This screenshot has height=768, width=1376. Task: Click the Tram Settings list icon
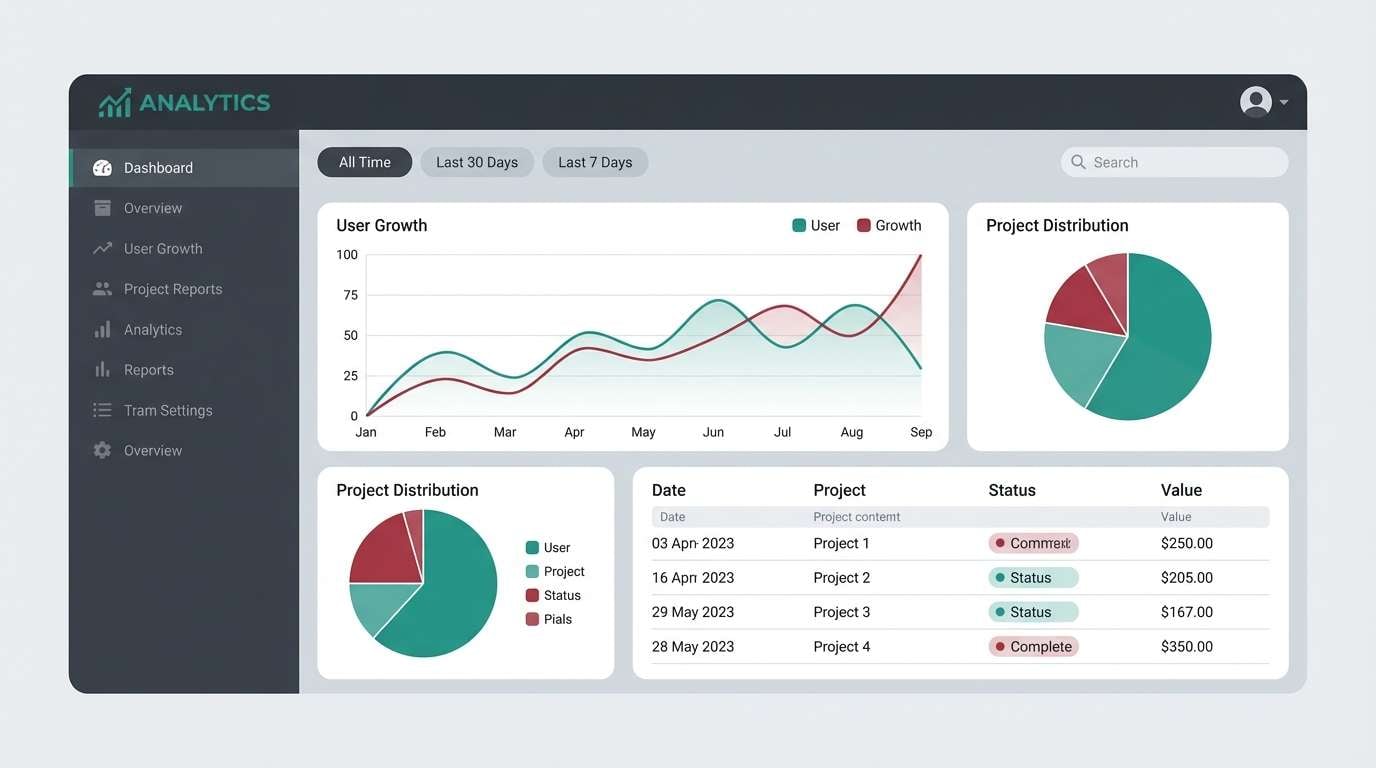point(102,410)
